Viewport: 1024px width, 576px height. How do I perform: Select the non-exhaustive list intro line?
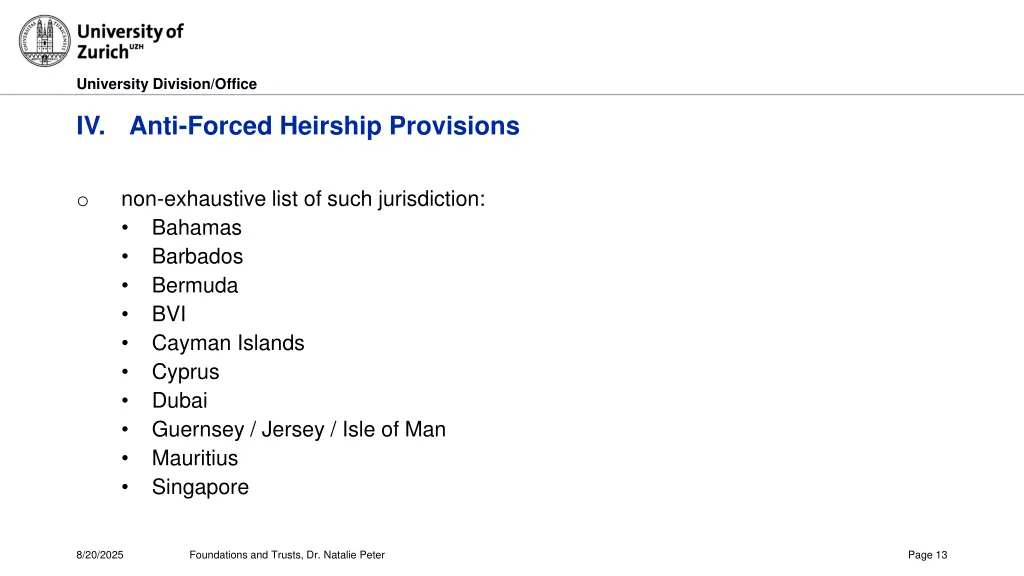(303, 199)
